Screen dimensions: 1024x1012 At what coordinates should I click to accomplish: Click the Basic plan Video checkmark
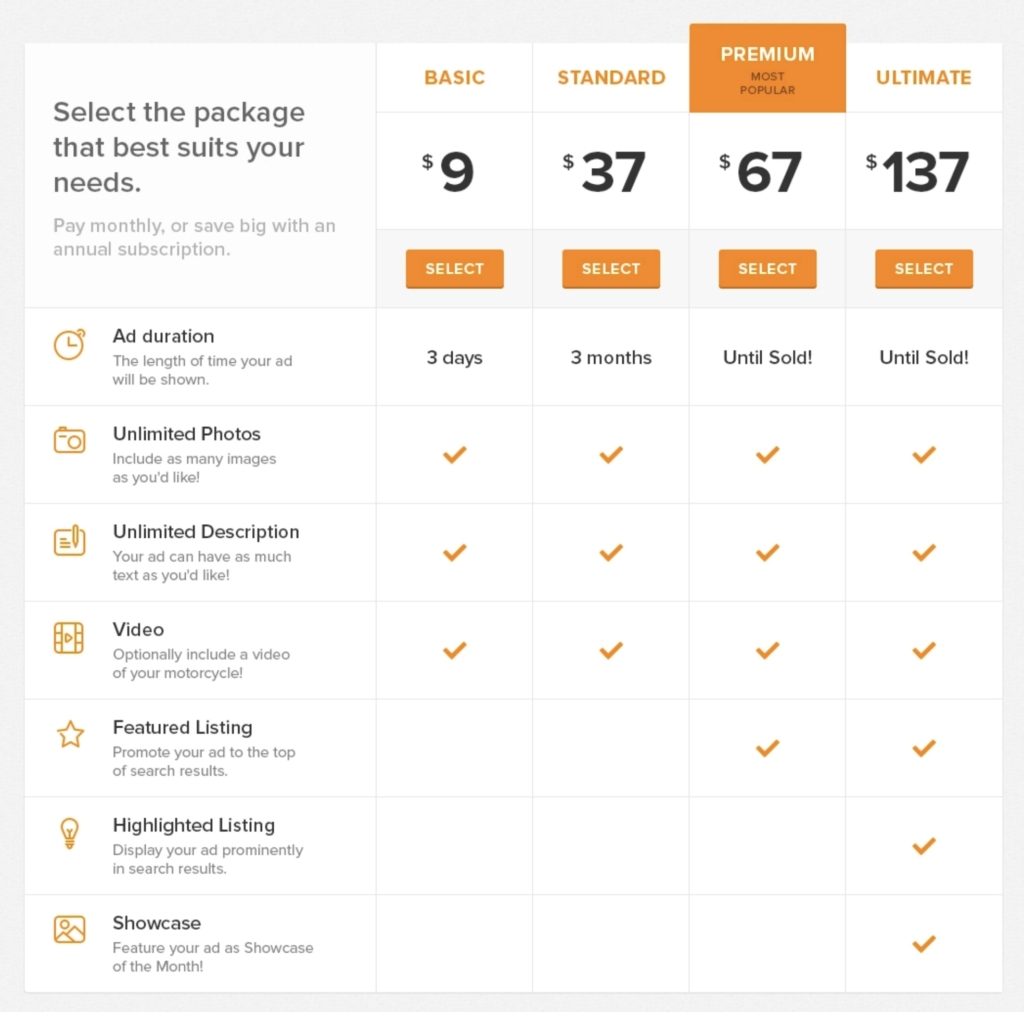point(455,650)
